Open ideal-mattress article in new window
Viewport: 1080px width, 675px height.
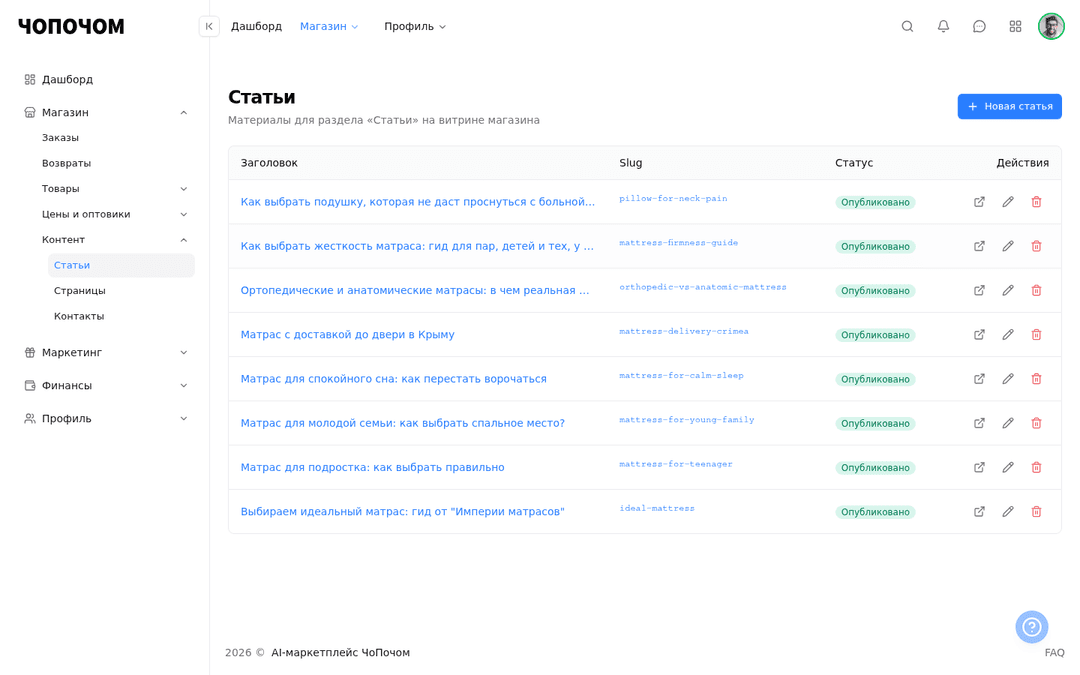point(979,512)
